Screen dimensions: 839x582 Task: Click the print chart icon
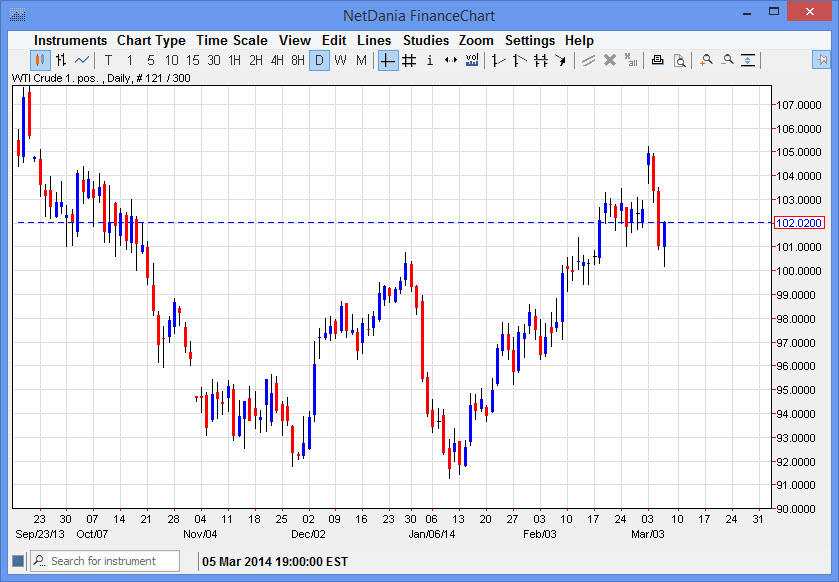pos(657,60)
